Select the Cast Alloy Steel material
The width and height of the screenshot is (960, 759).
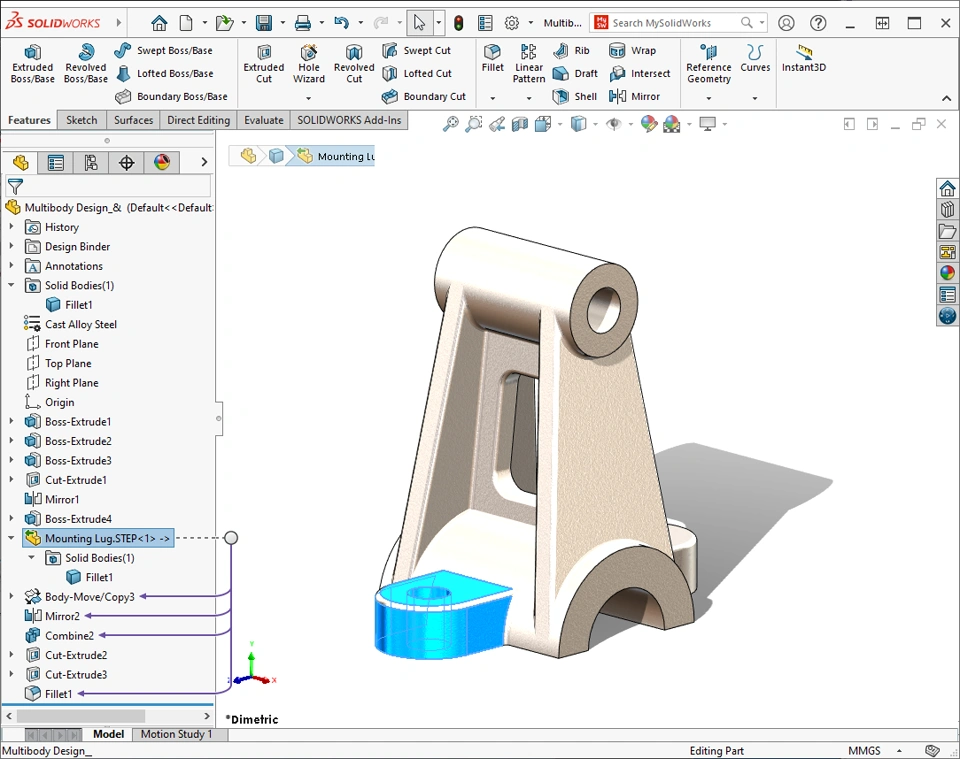pyautogui.click(x=80, y=324)
